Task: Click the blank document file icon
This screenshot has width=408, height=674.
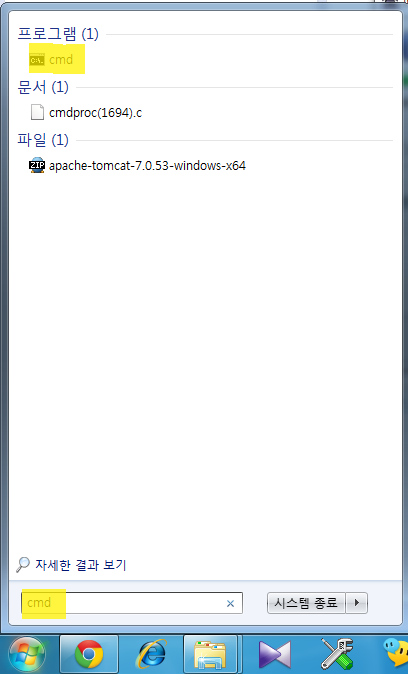Action: (37, 112)
